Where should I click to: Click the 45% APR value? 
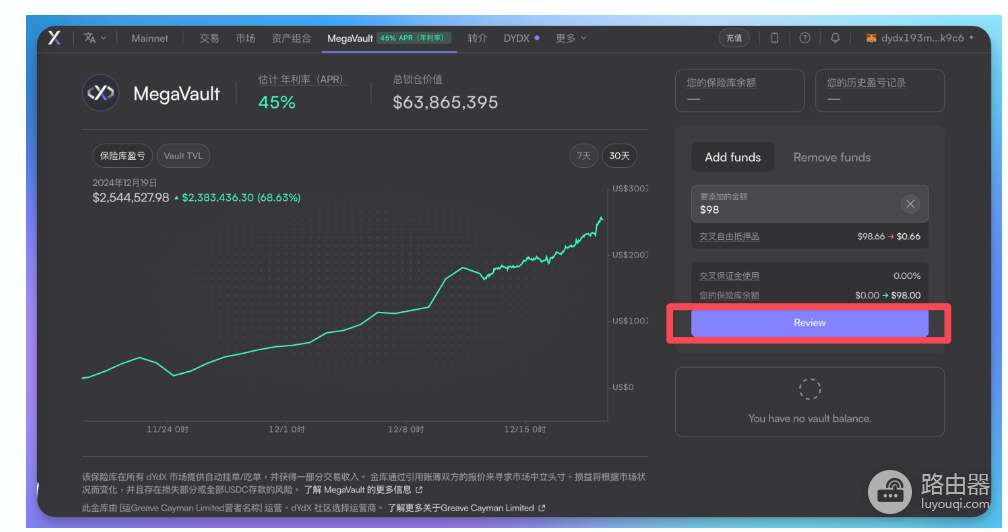(x=276, y=102)
